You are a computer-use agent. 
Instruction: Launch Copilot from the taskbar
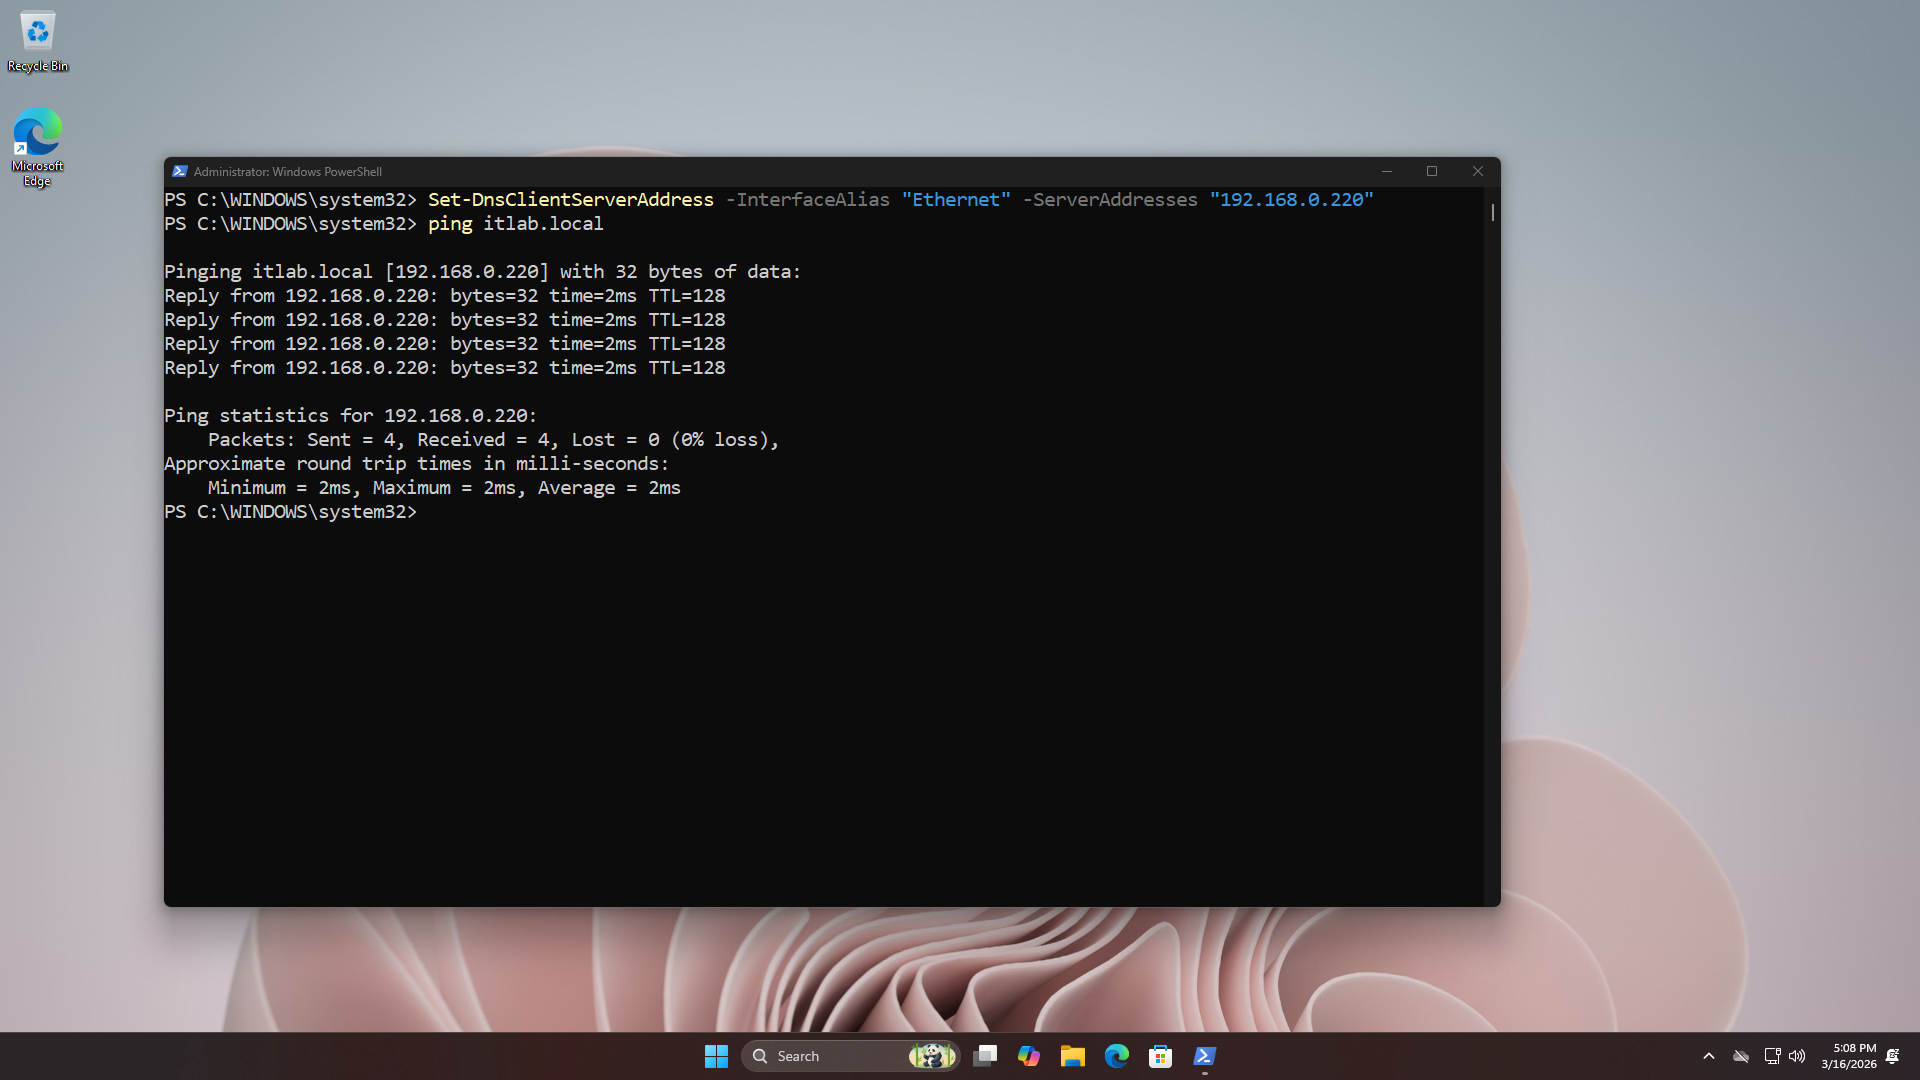(1029, 1056)
